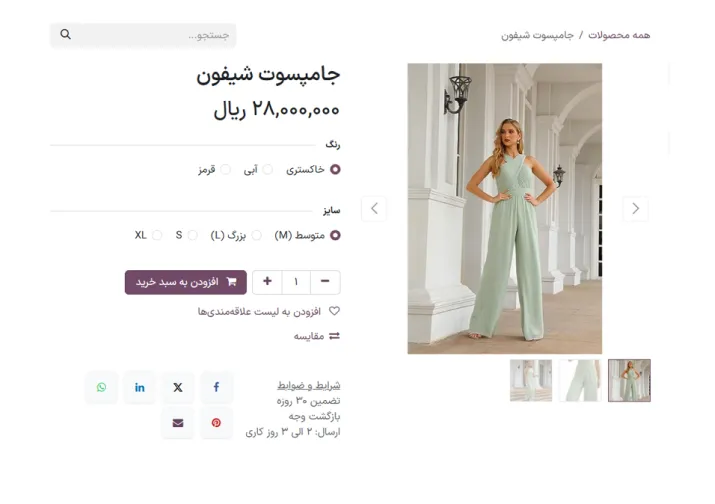Open همه محصولات breadcrumb link

[619, 35]
